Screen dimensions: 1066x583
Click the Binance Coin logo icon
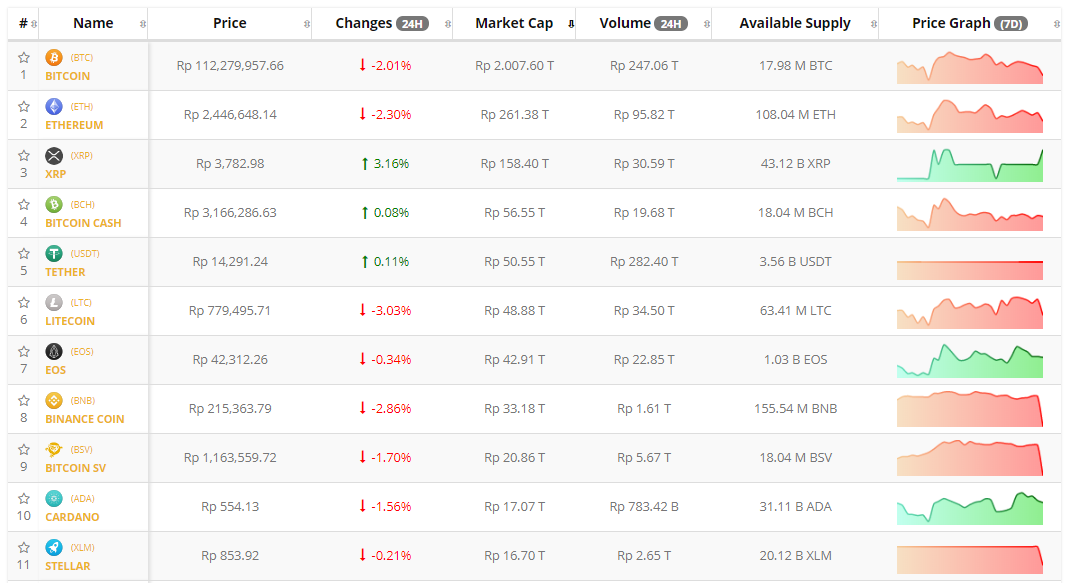tap(54, 401)
